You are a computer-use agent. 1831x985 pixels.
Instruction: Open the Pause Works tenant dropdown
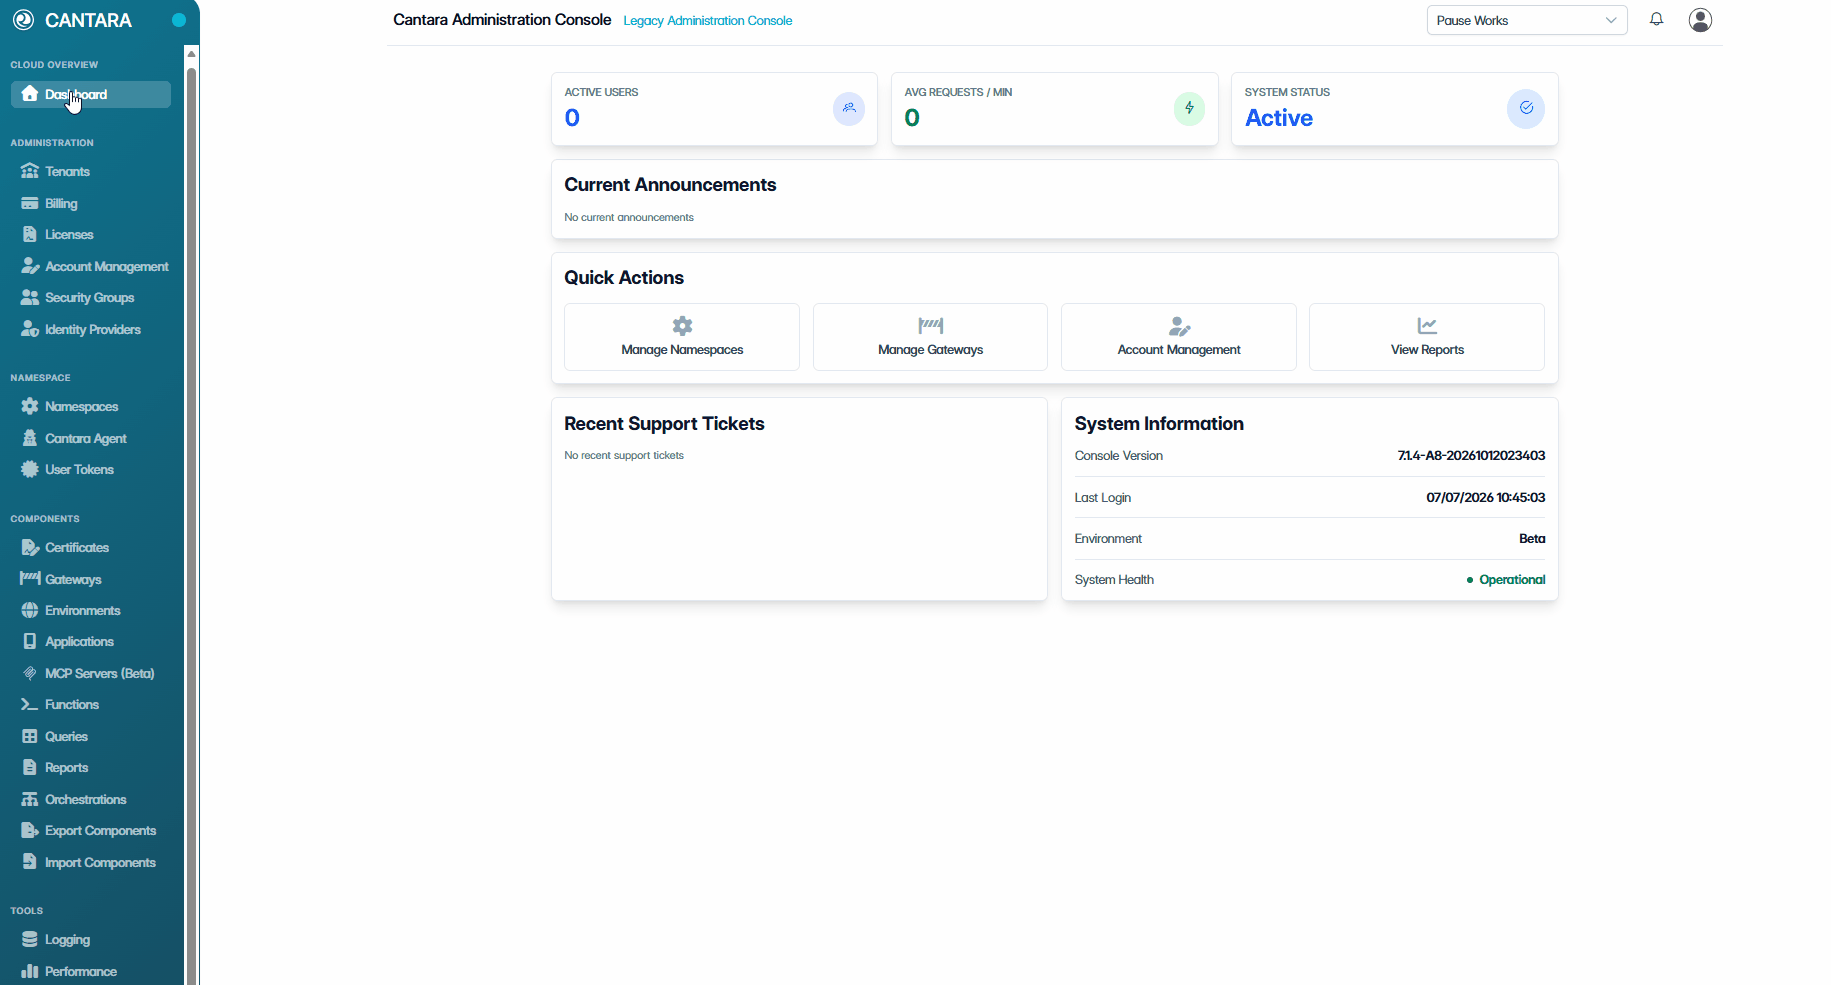(x=1526, y=20)
